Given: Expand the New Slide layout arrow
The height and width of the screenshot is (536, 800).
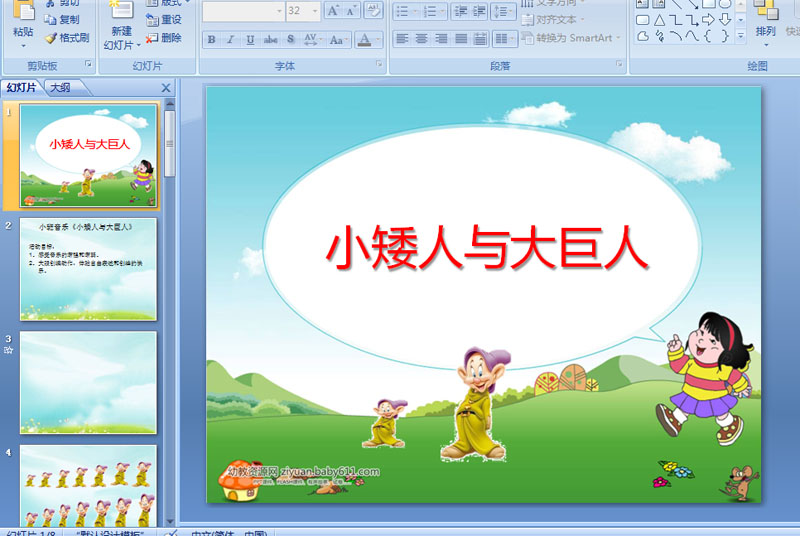Looking at the screenshot, I should click(x=139, y=45).
